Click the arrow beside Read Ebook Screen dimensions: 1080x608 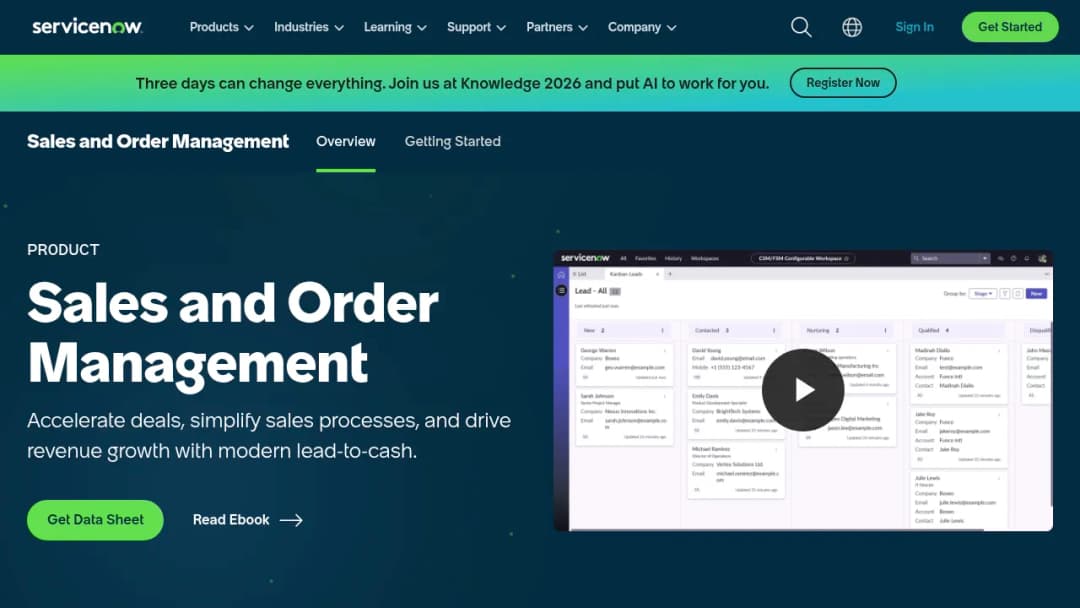click(291, 520)
